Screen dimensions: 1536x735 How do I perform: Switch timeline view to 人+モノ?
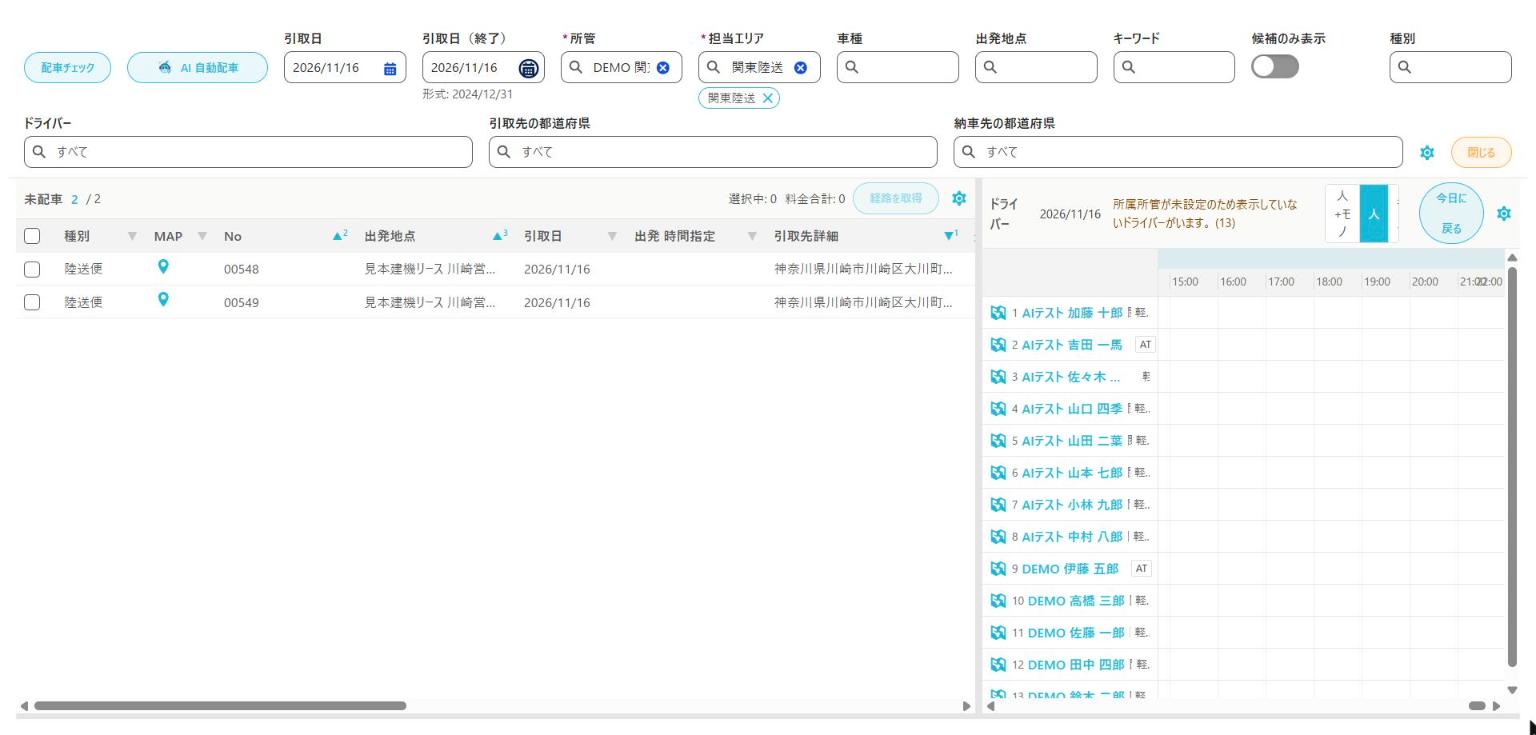[1342, 213]
